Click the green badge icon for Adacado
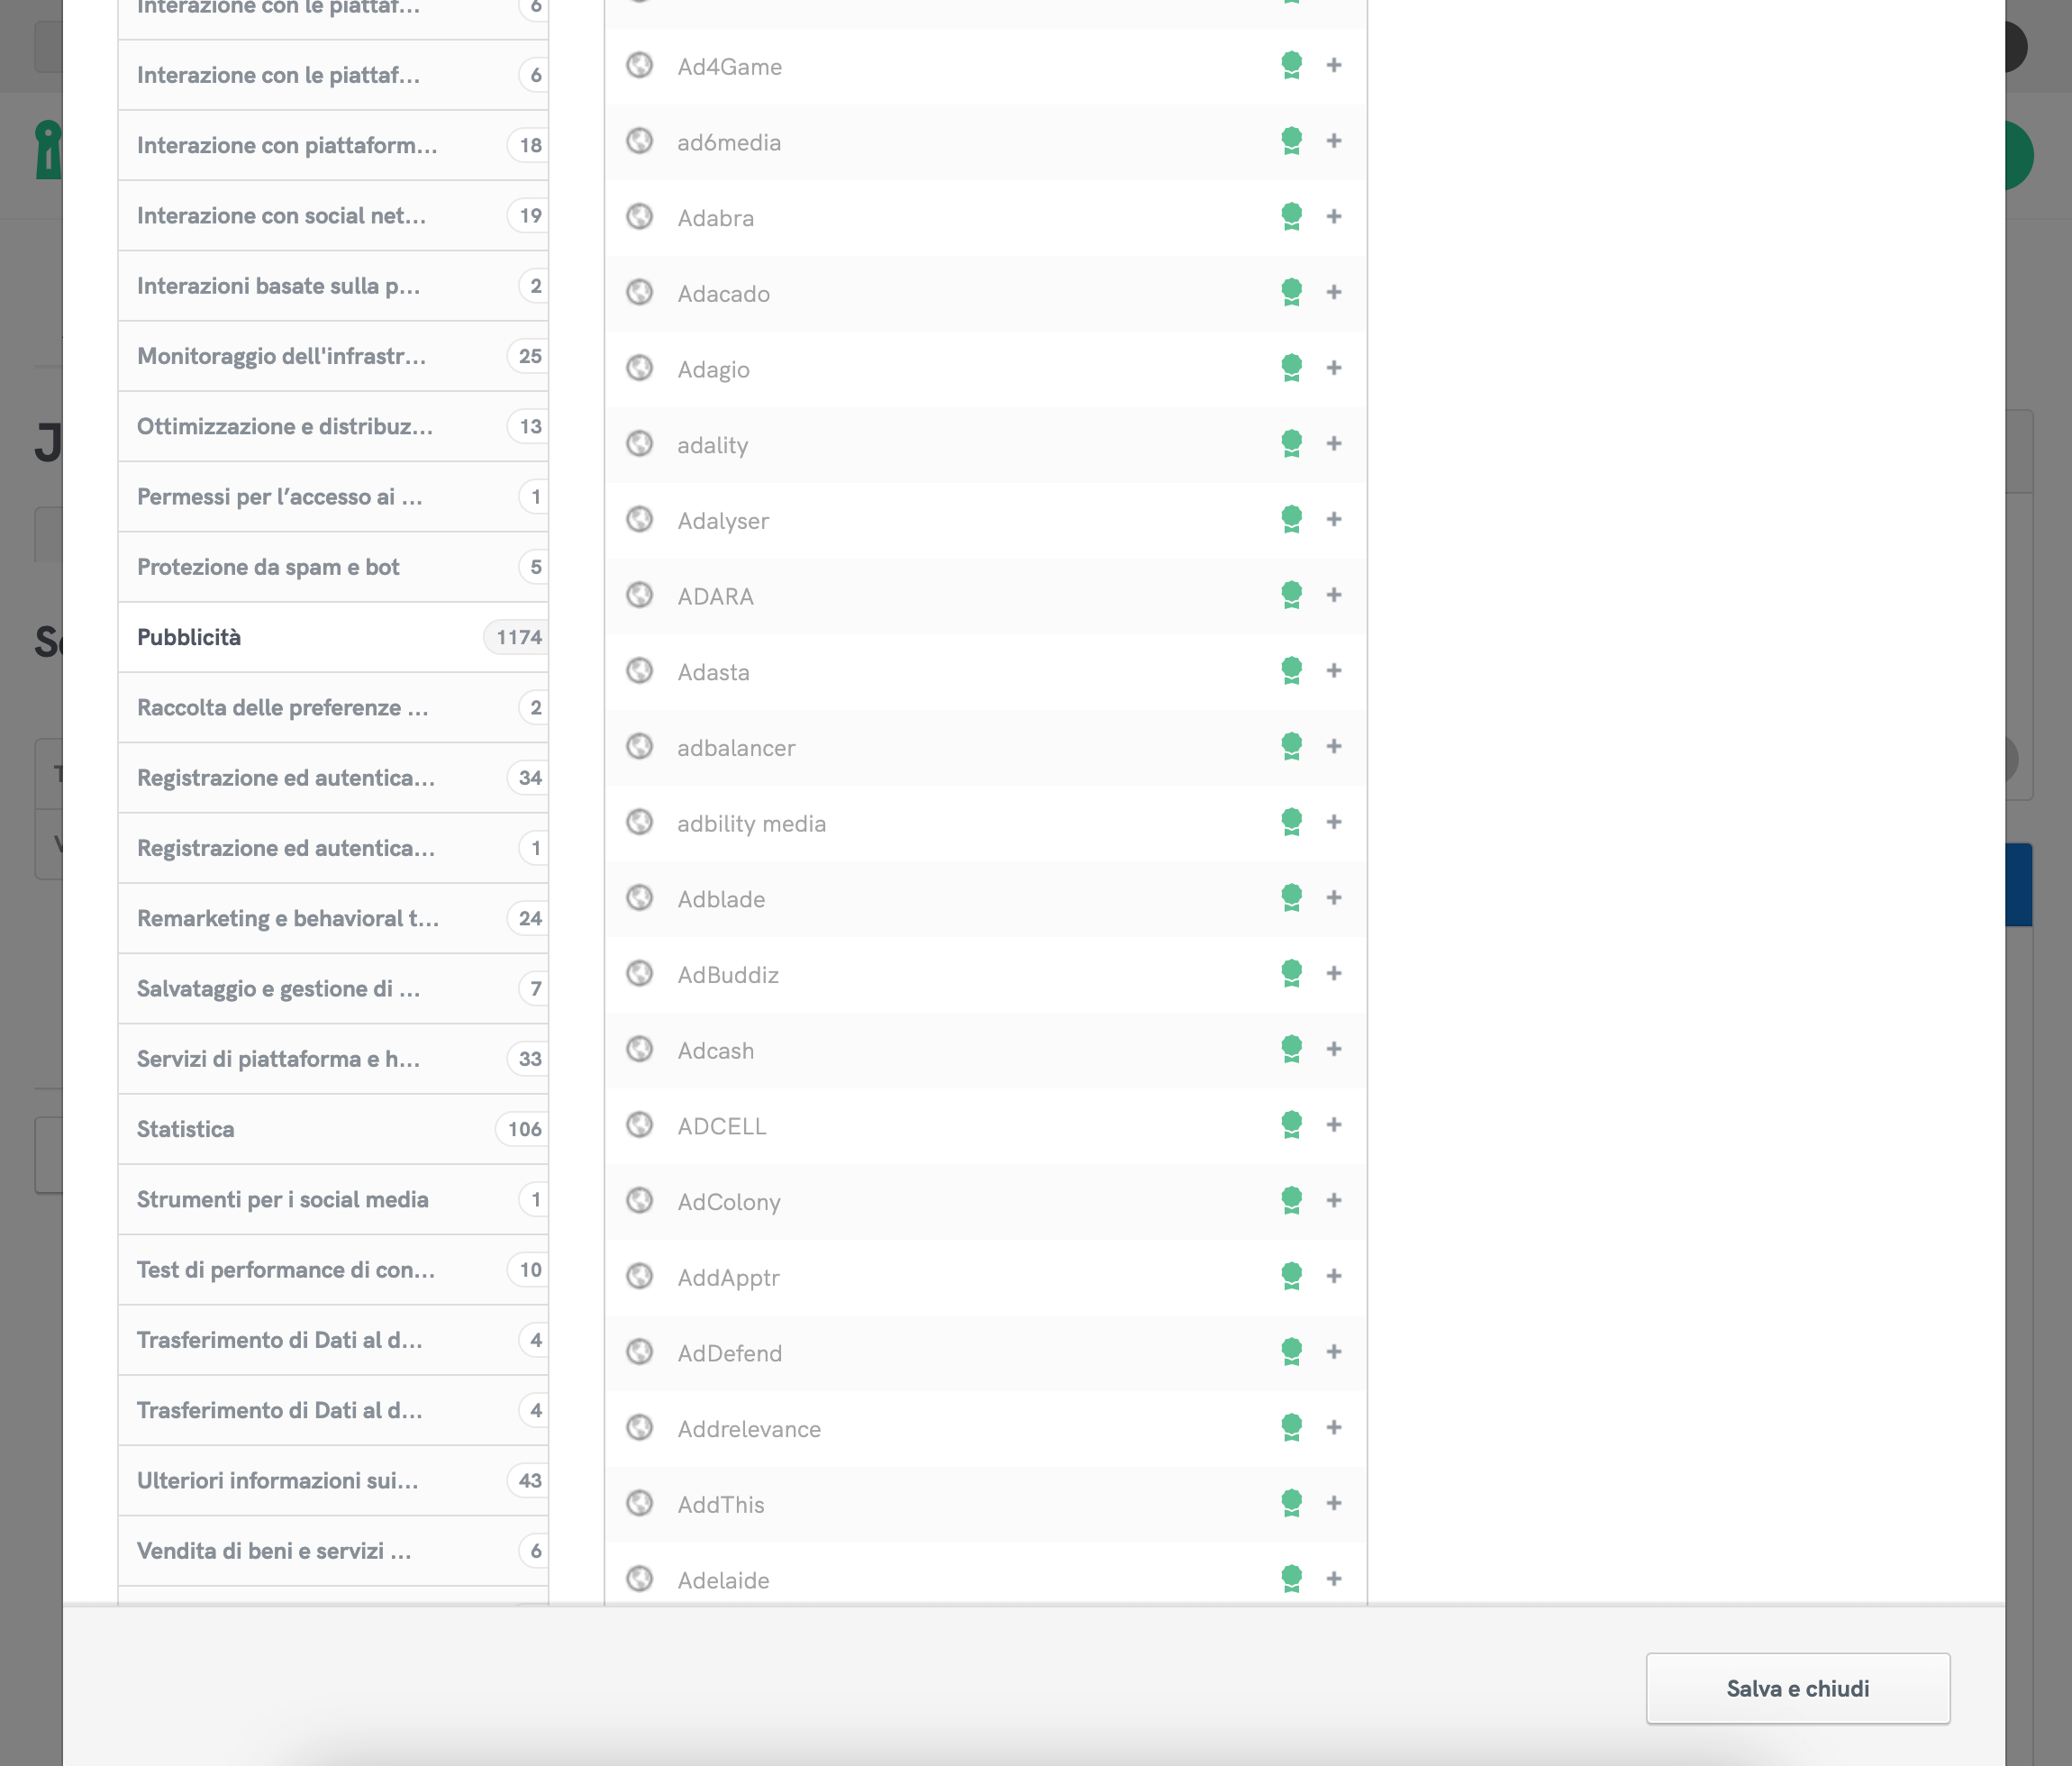This screenshot has height=1766, width=2072. tap(1291, 293)
